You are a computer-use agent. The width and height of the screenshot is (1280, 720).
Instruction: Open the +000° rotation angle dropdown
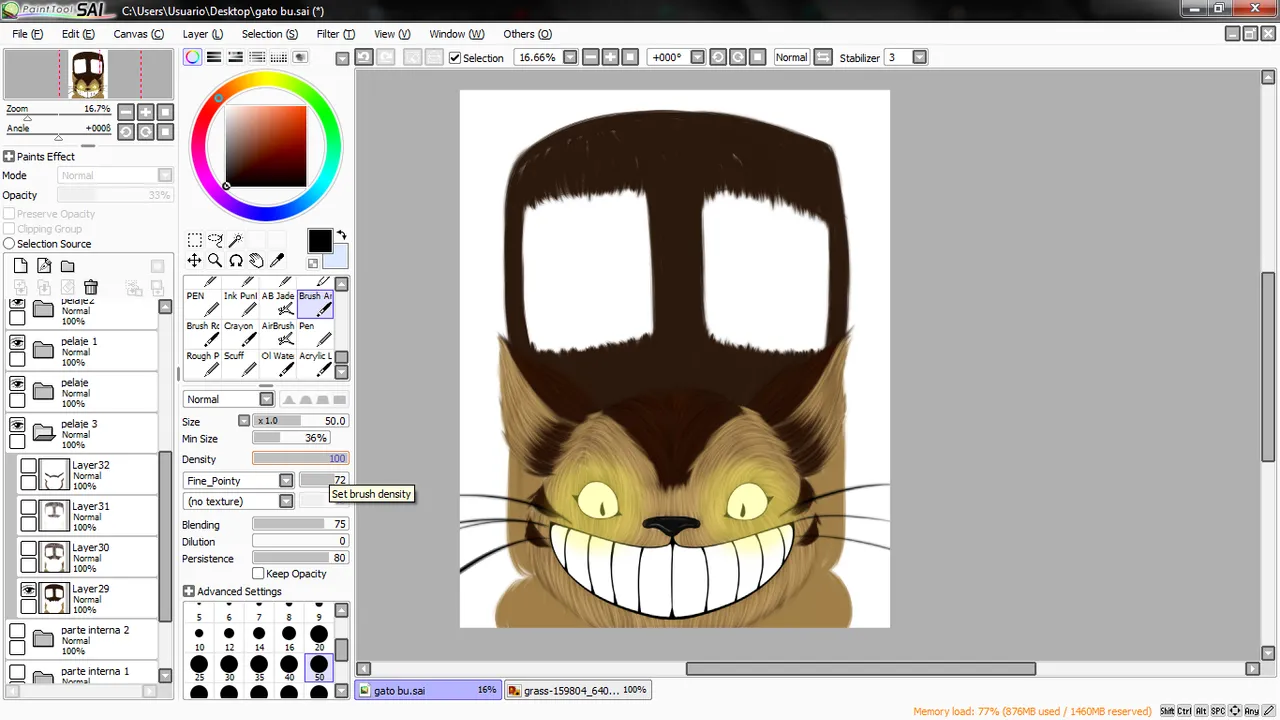click(697, 57)
